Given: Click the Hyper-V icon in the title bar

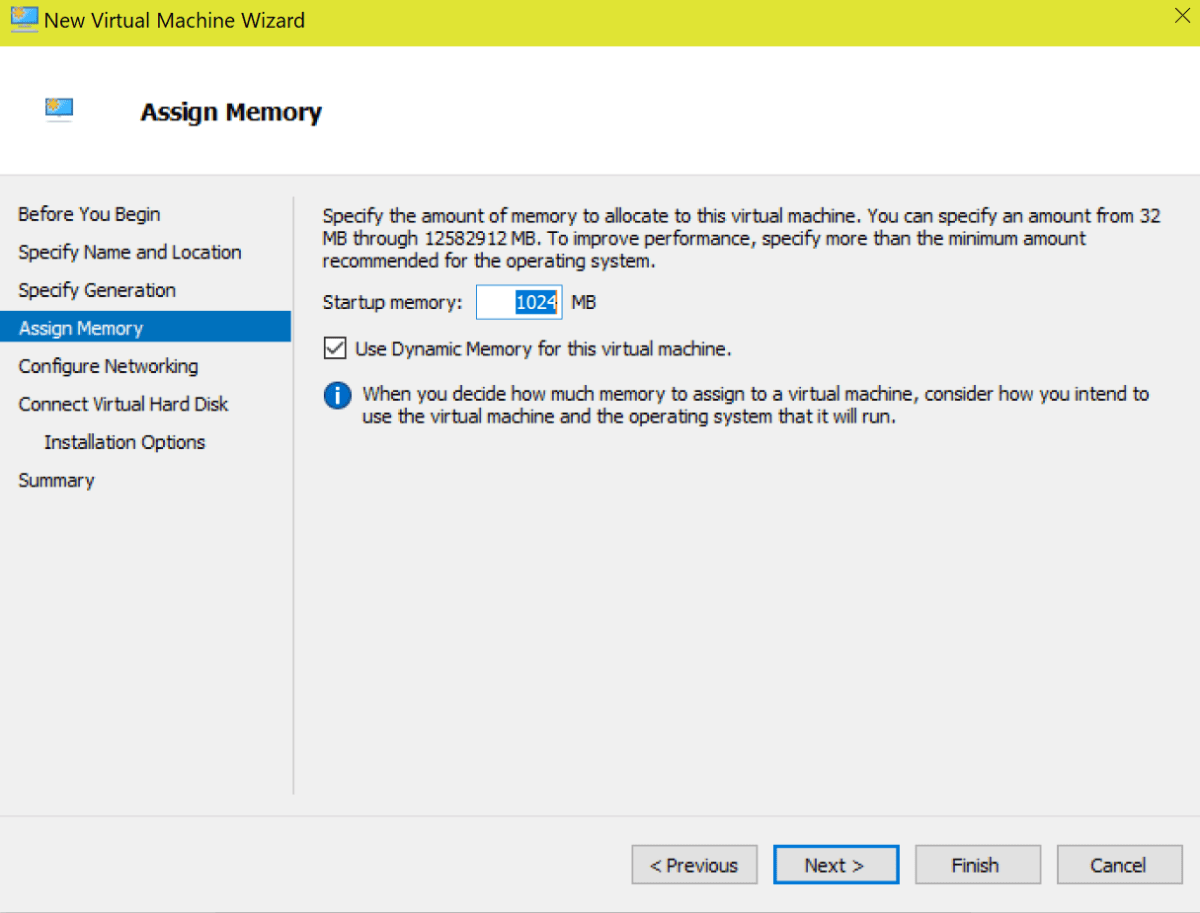Looking at the screenshot, I should click(x=22, y=20).
